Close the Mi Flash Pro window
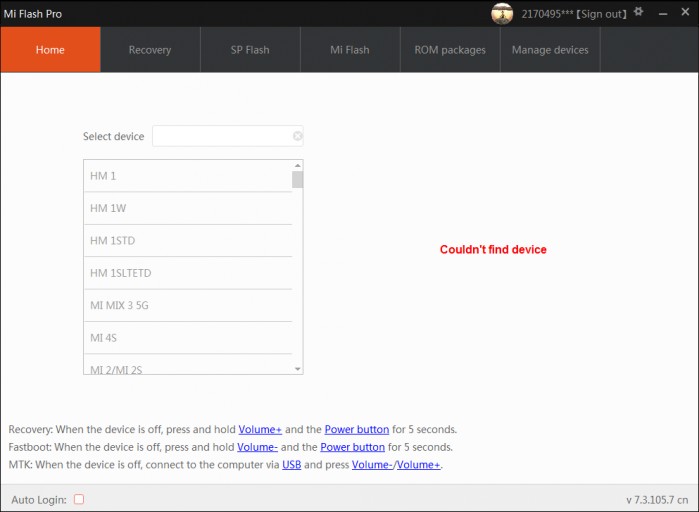 pos(685,12)
